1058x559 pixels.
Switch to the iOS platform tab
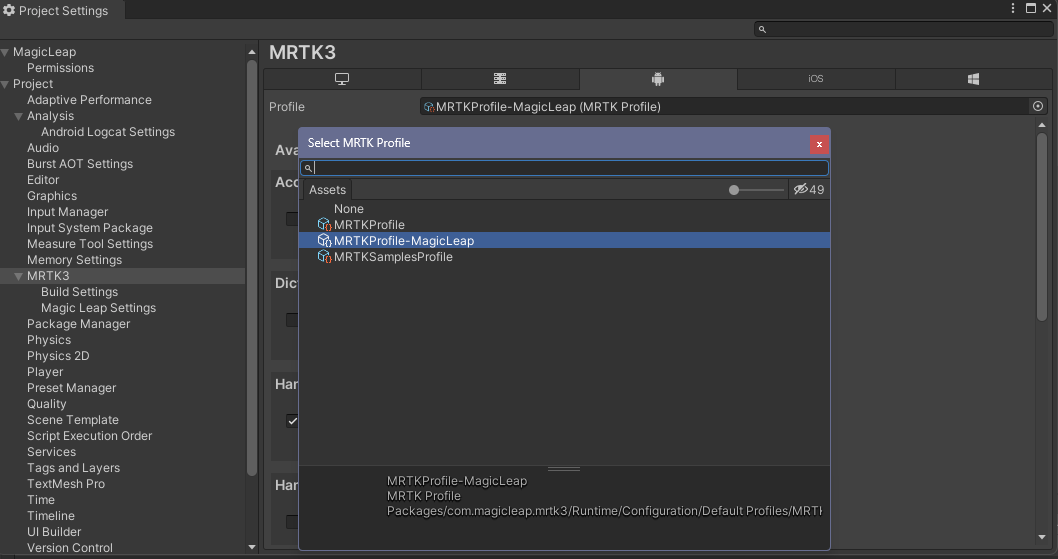pos(815,79)
